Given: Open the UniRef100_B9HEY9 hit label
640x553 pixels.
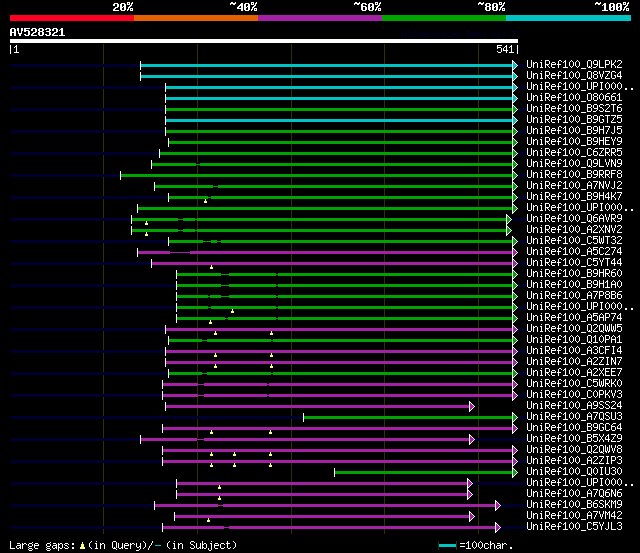Looking at the screenshot, I should [574, 142].
